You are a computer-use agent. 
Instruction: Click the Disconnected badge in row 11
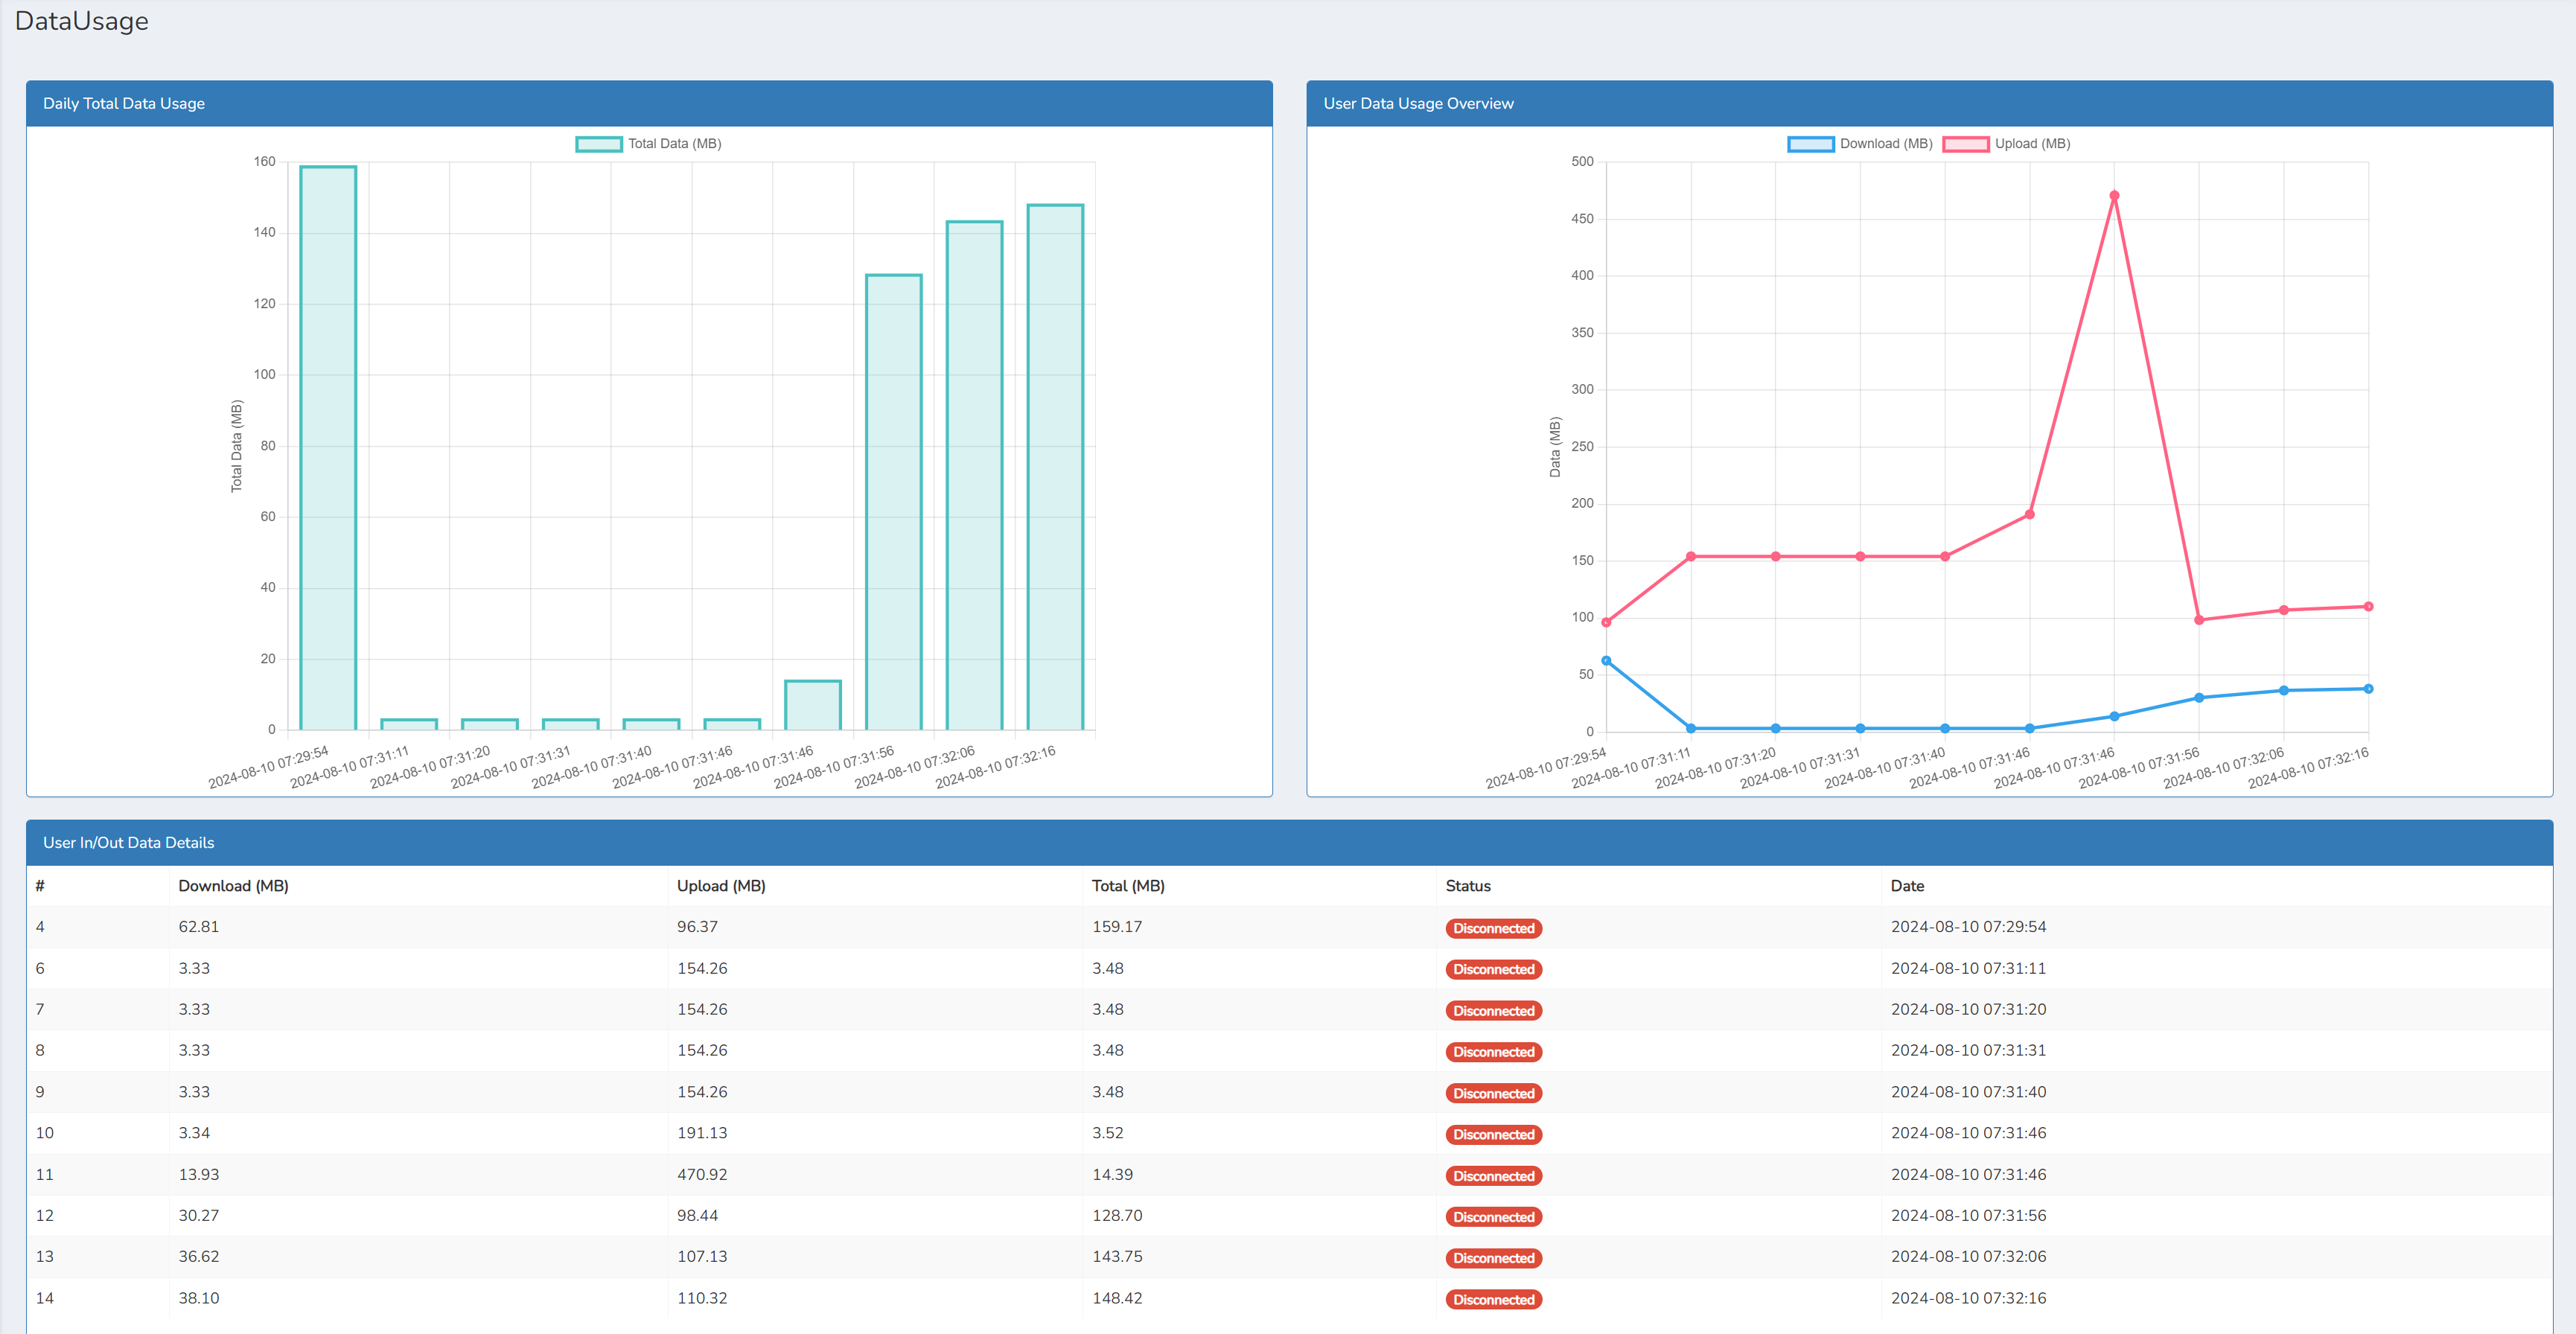point(1493,1176)
